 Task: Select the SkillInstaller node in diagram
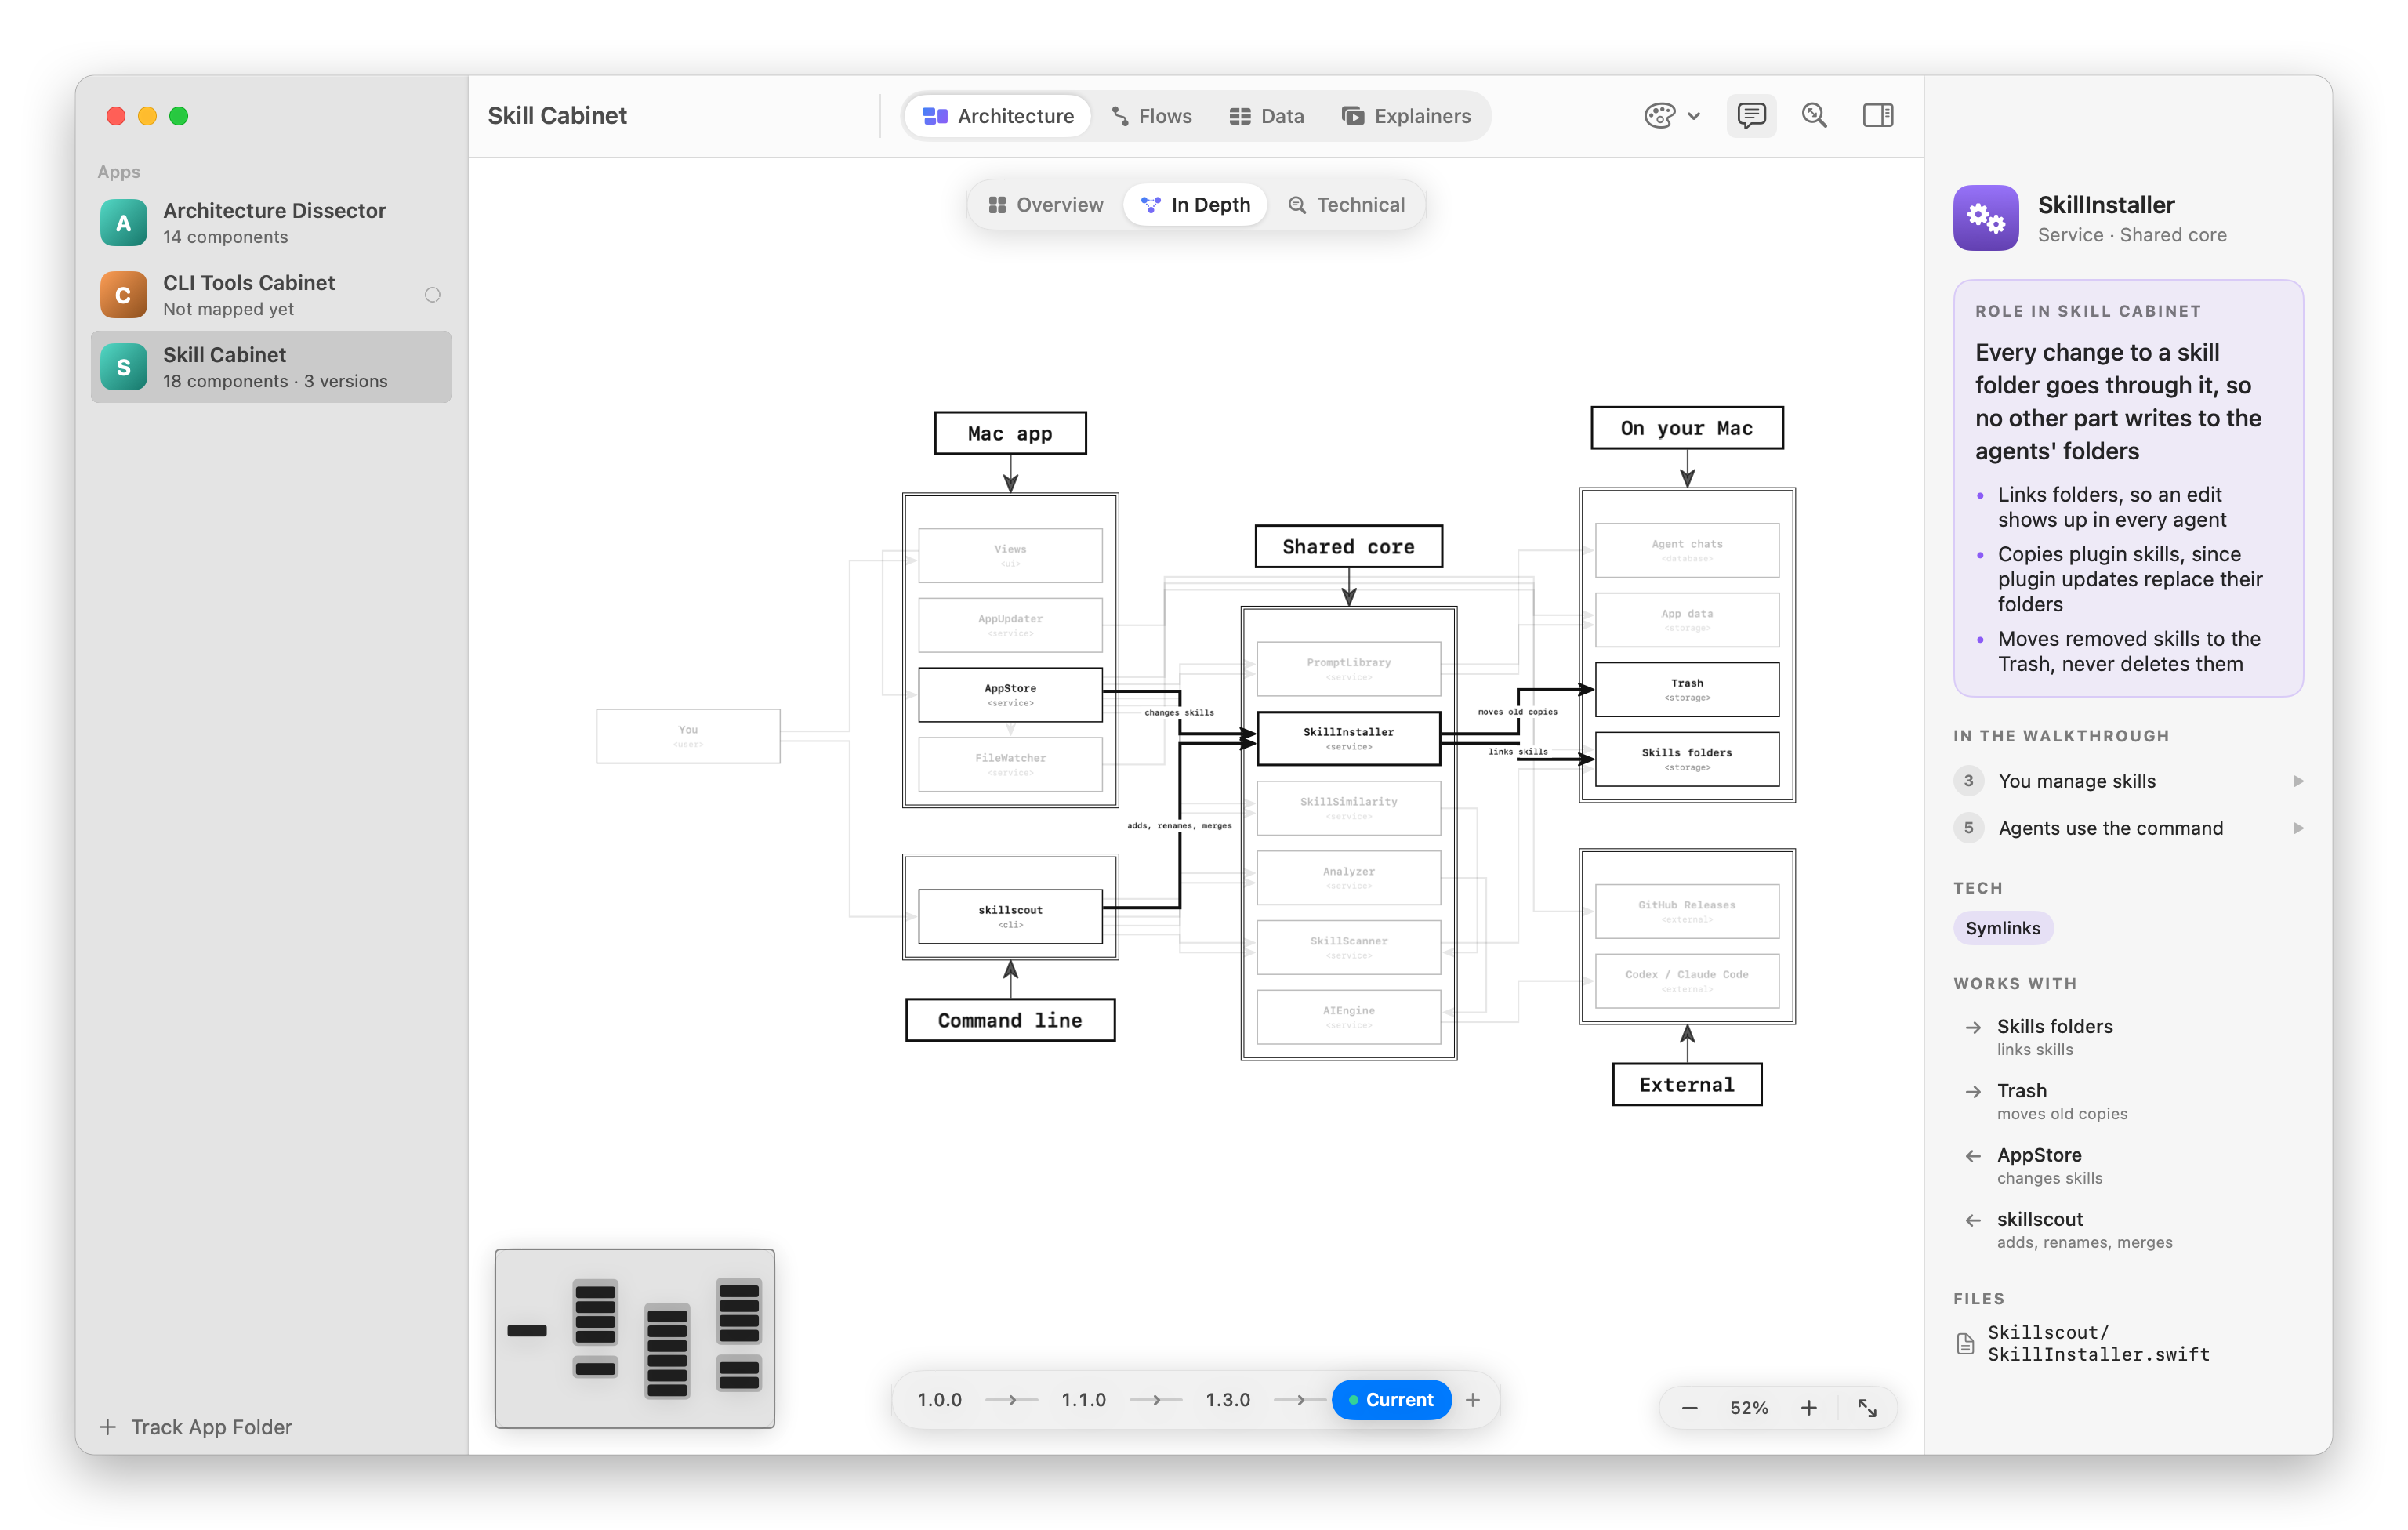pos(1348,738)
